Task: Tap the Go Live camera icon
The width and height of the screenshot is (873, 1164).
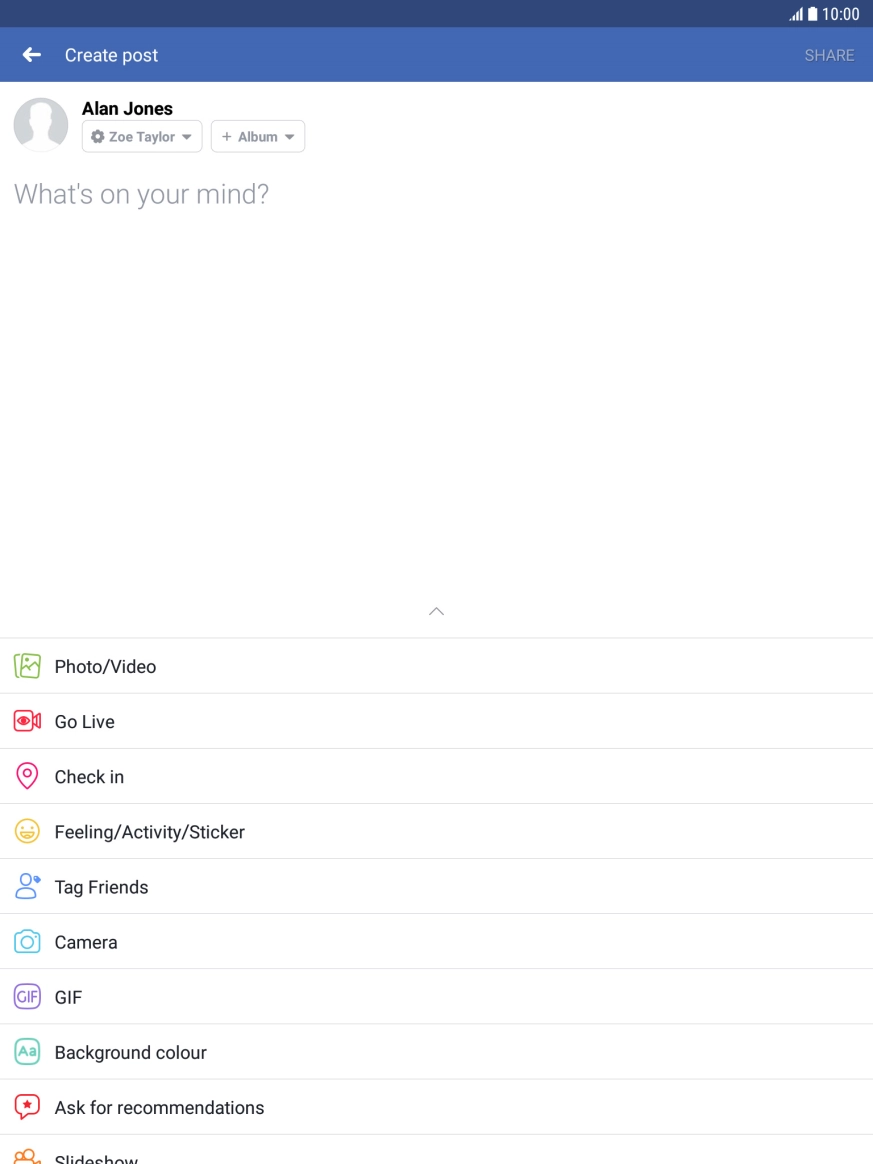Action: [x=27, y=720]
